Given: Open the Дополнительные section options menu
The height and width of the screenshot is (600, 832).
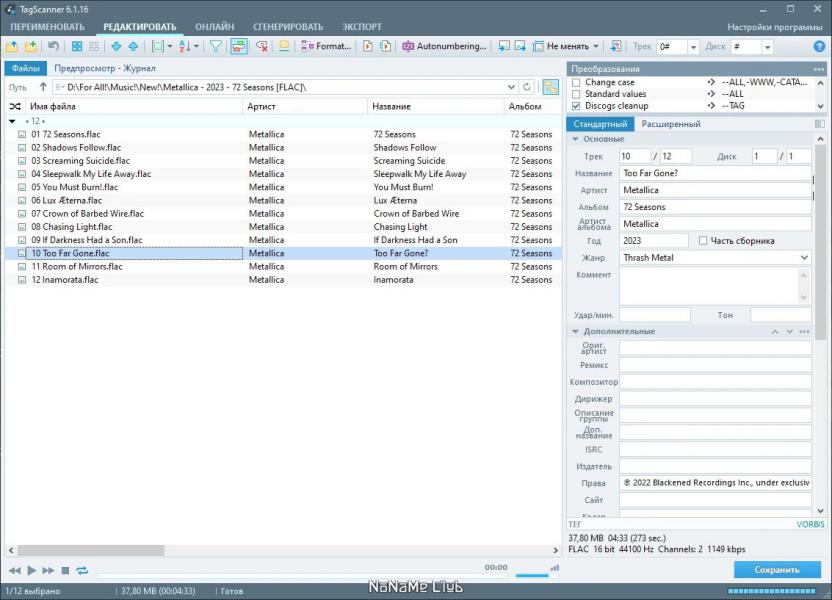Looking at the screenshot, I should coord(804,332).
